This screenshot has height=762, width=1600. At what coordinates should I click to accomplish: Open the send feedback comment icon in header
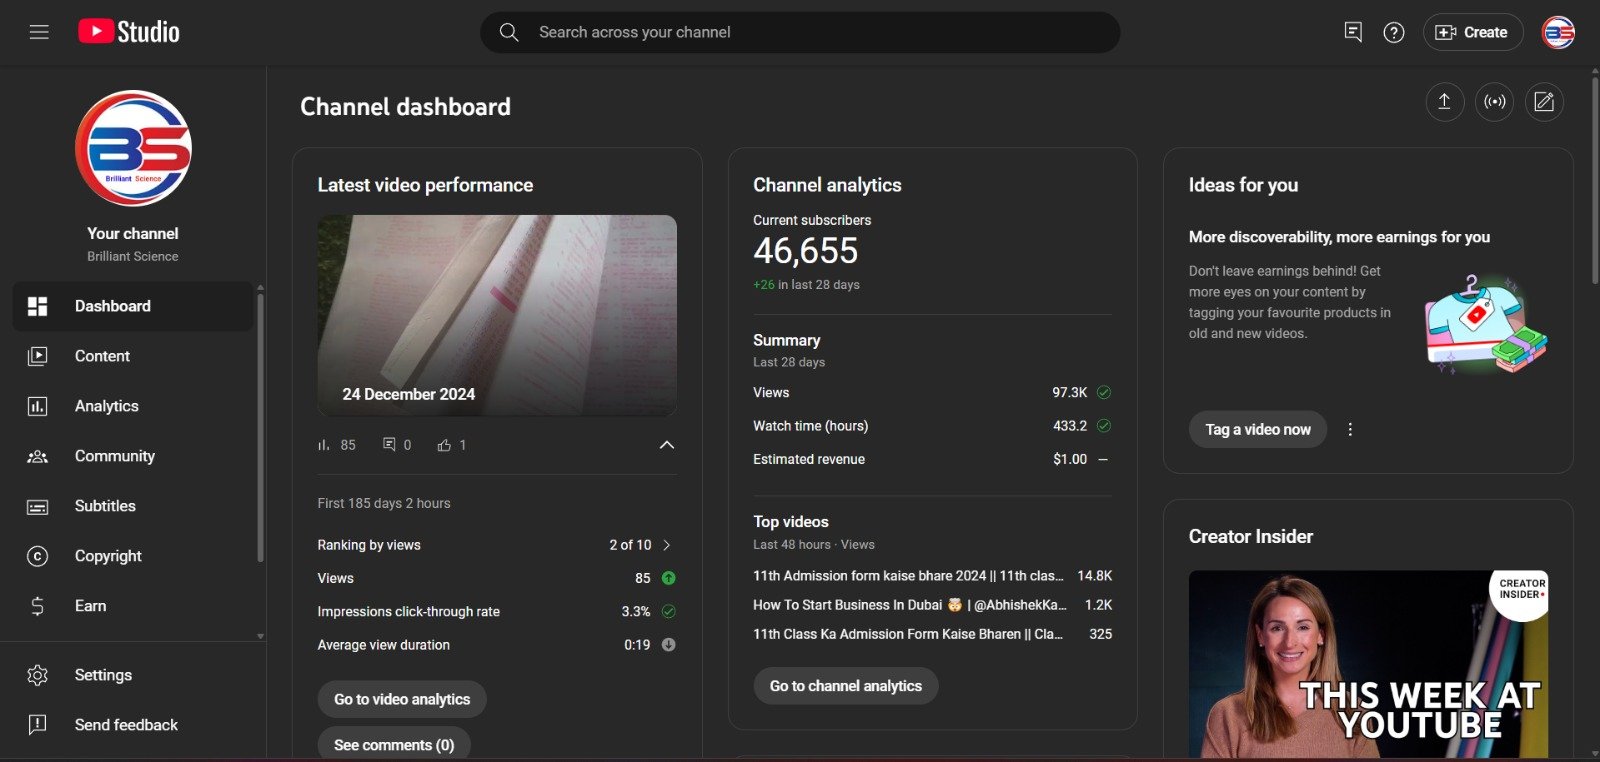(1353, 32)
